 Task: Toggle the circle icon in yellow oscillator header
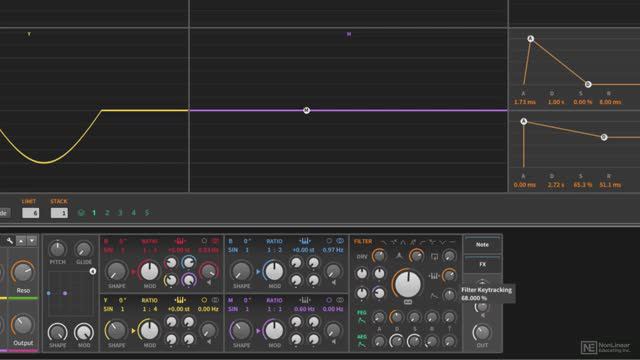(x=204, y=300)
